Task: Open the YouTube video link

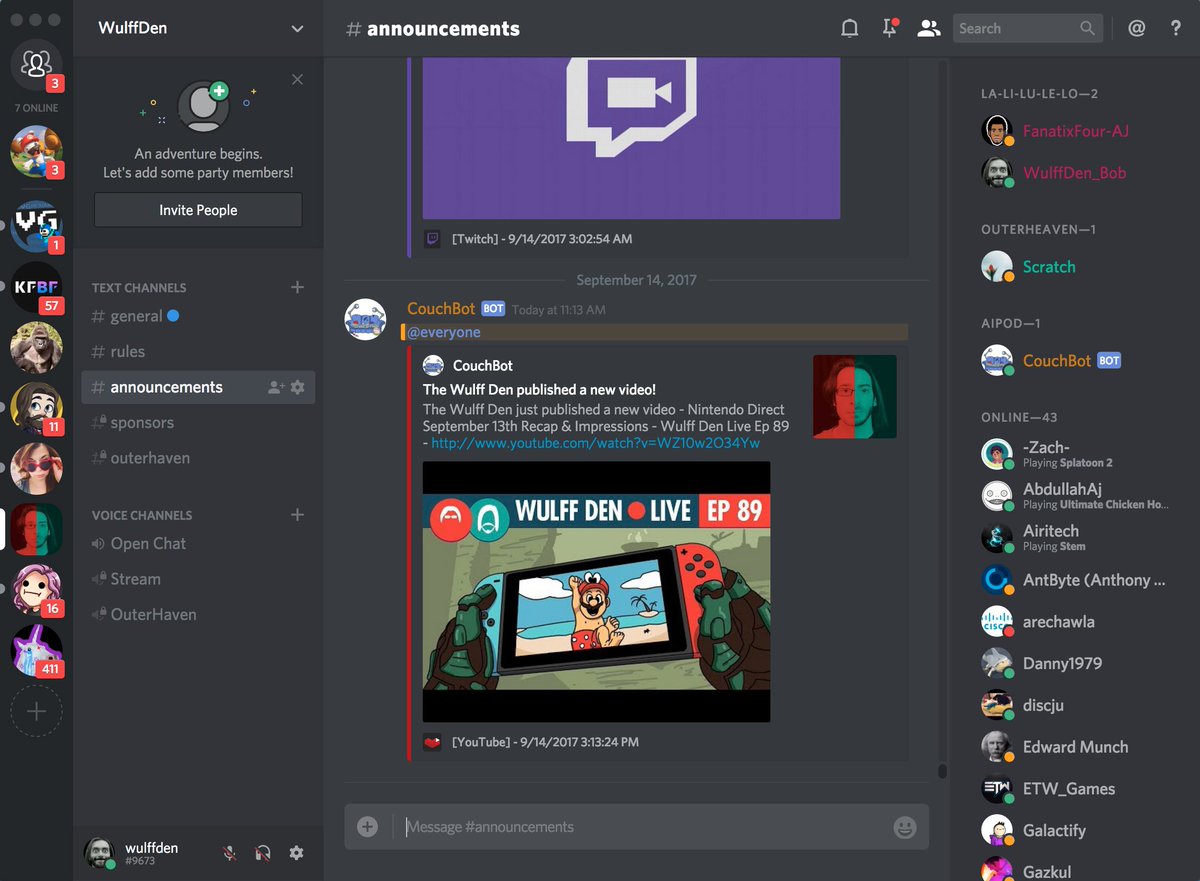Action: 595,442
